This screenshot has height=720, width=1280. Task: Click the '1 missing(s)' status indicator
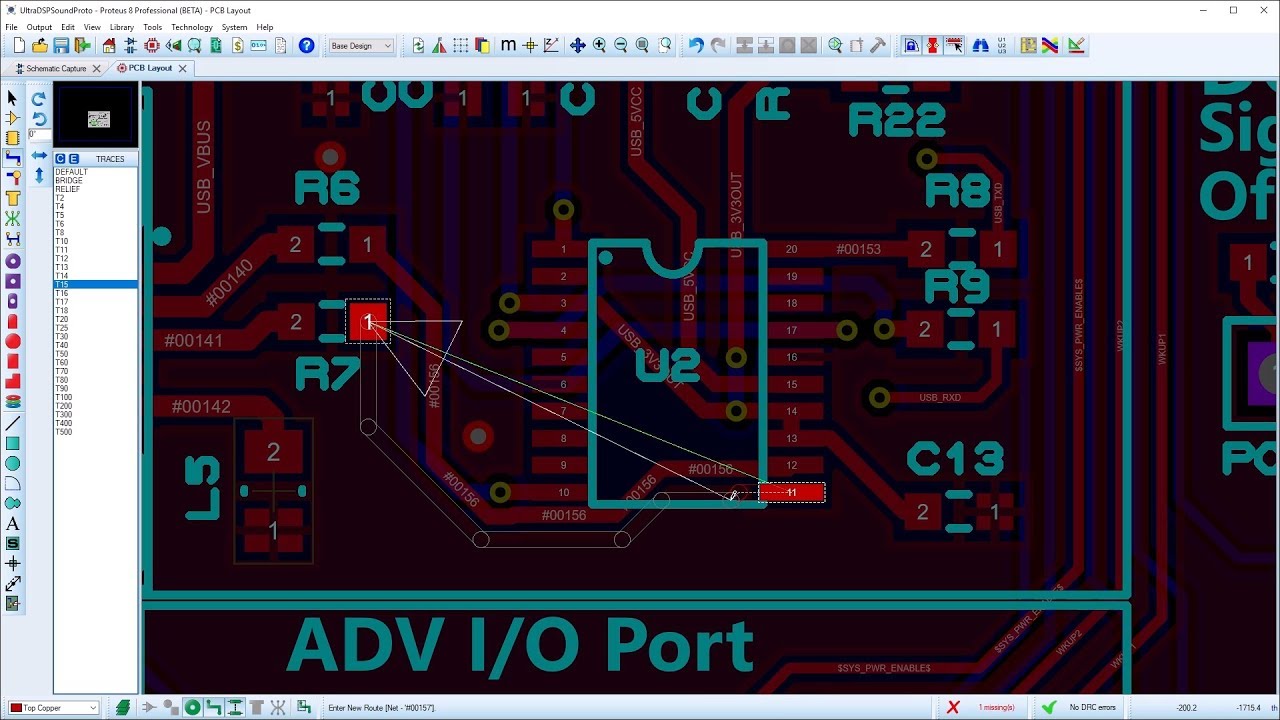pos(996,707)
